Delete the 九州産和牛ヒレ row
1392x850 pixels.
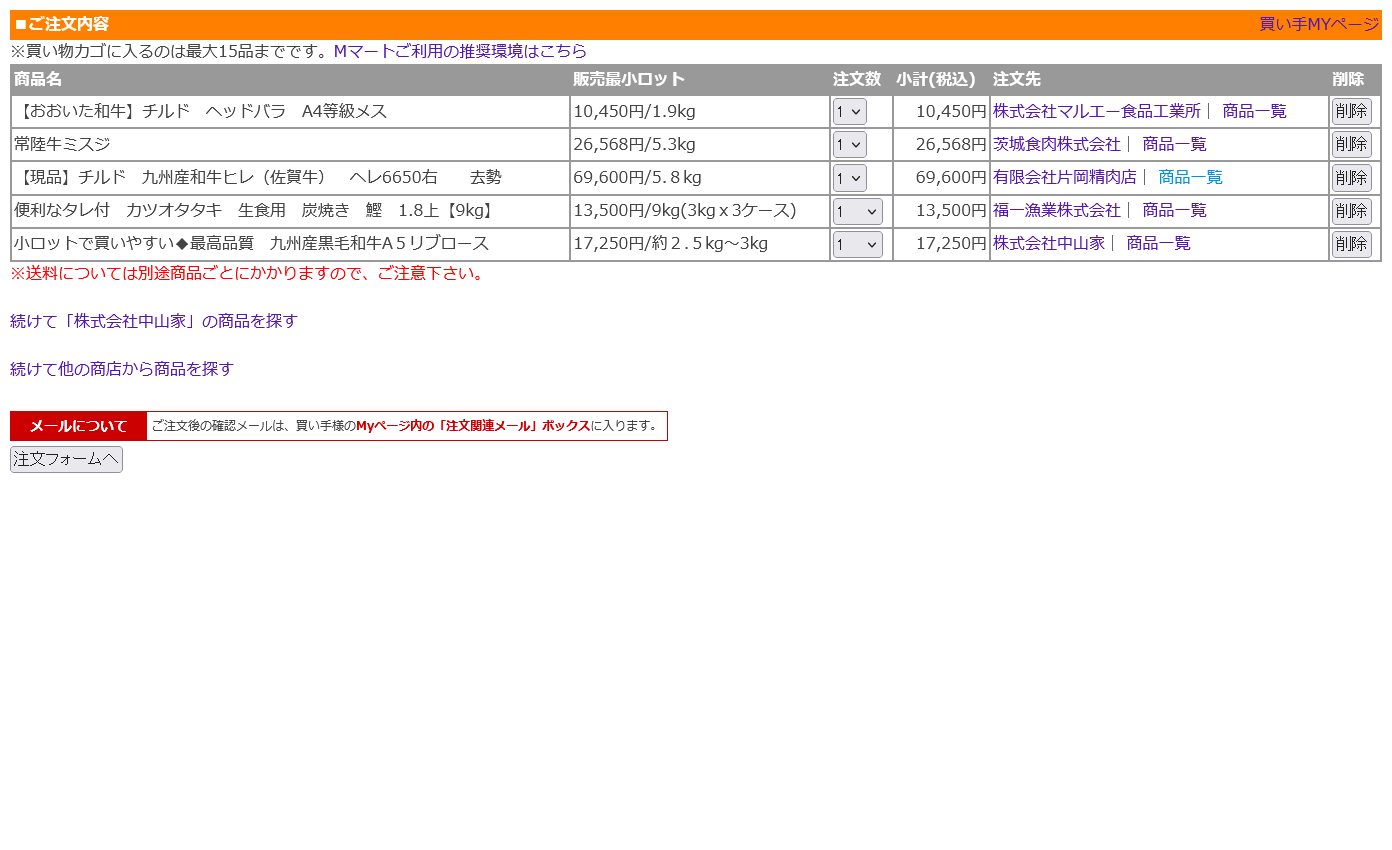pos(1350,178)
